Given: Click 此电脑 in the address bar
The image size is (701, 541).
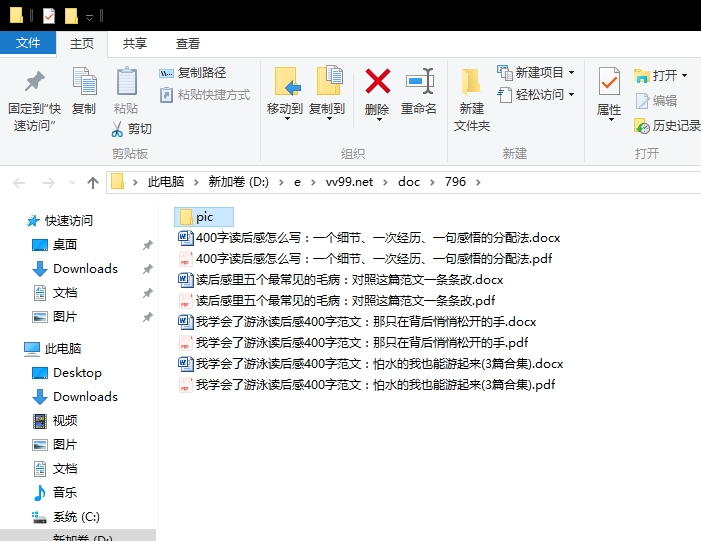Looking at the screenshot, I should [x=166, y=182].
